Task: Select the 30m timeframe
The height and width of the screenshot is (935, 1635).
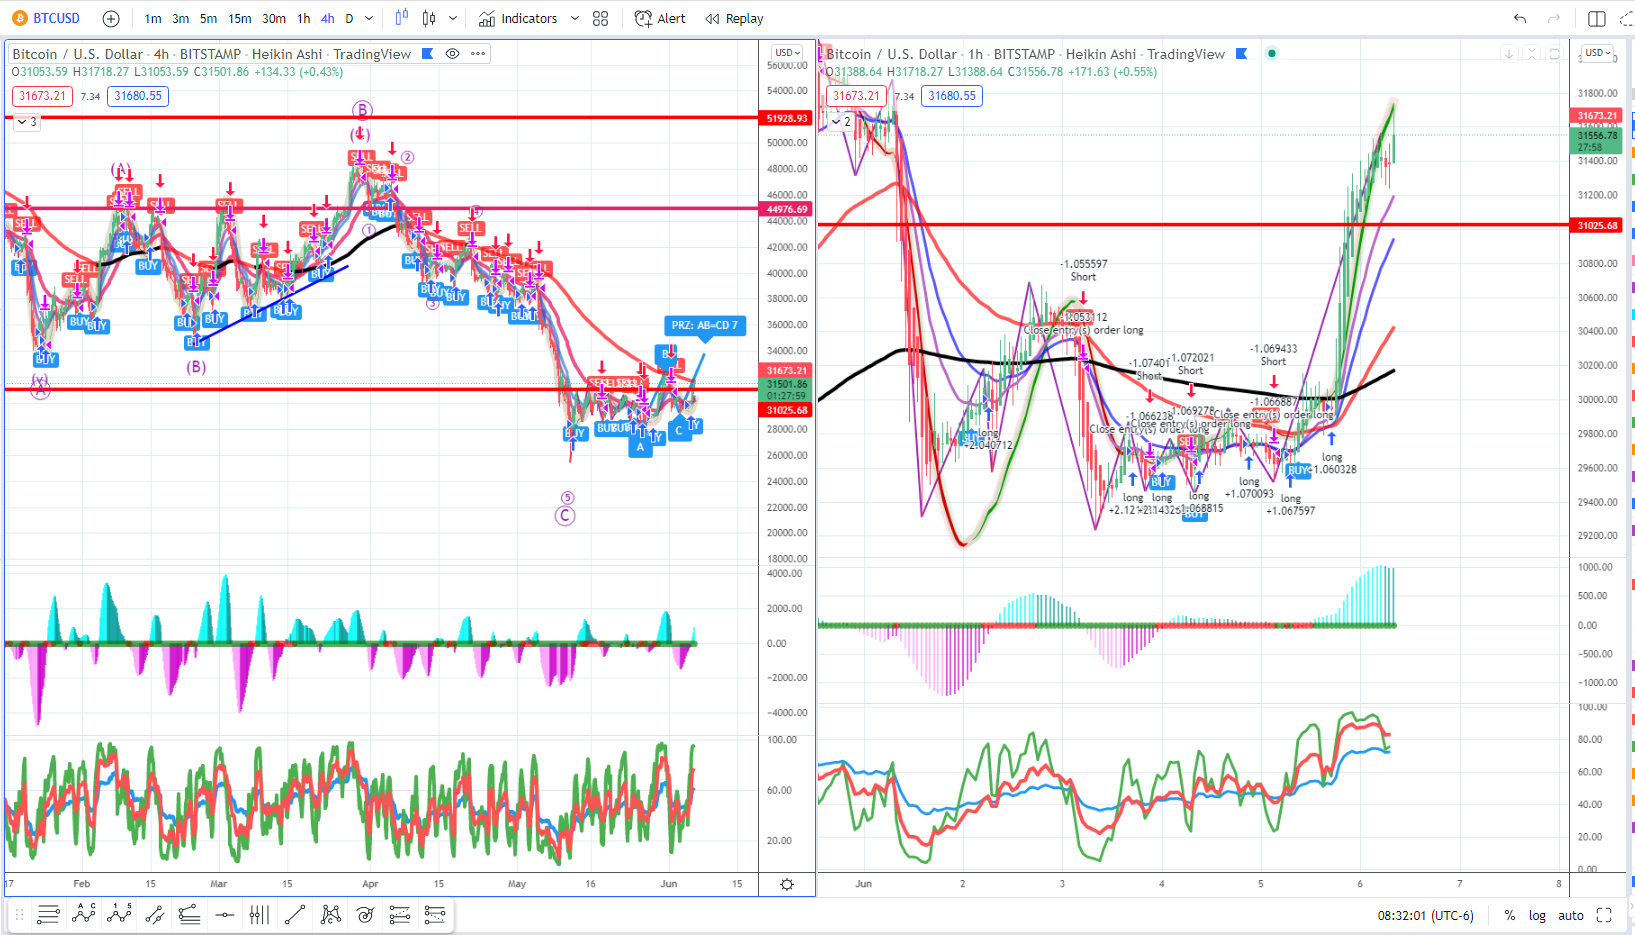Action: 274,18
